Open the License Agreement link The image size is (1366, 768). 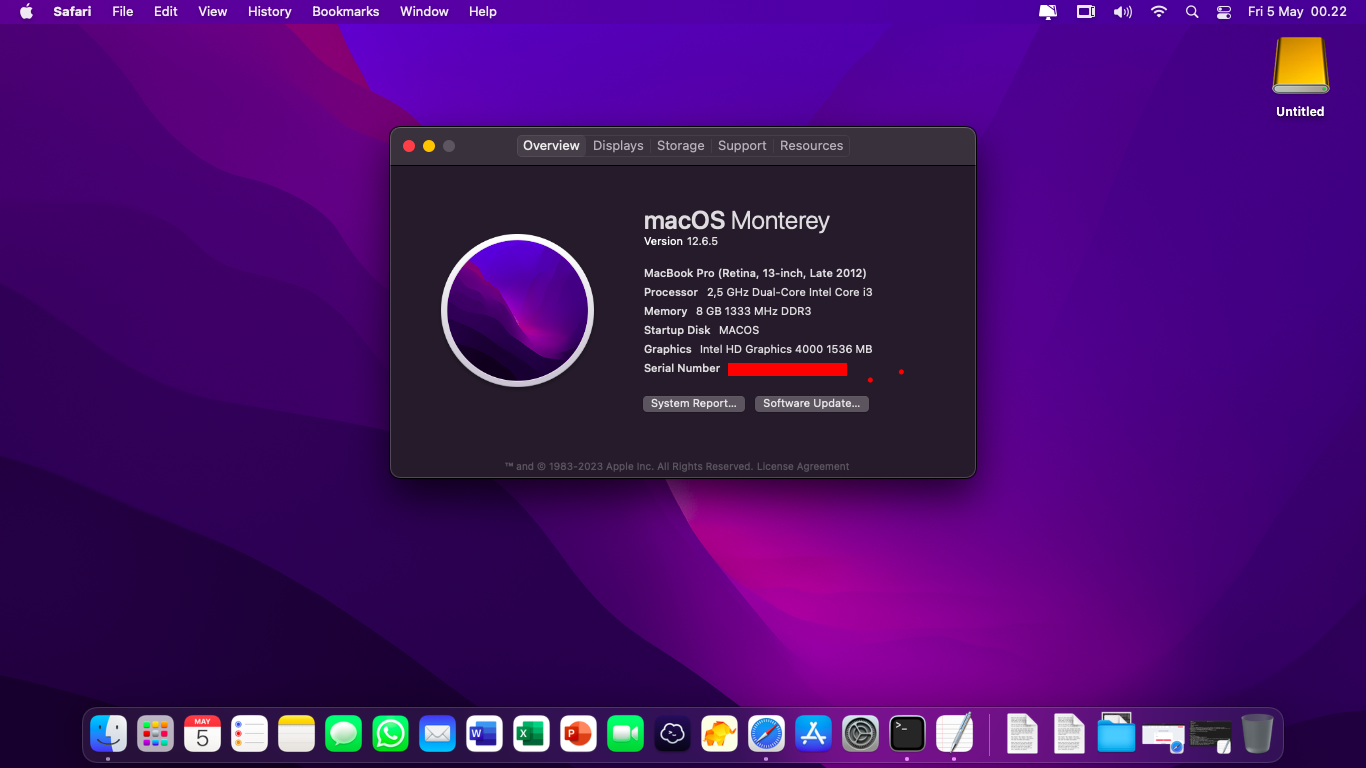[x=803, y=467]
